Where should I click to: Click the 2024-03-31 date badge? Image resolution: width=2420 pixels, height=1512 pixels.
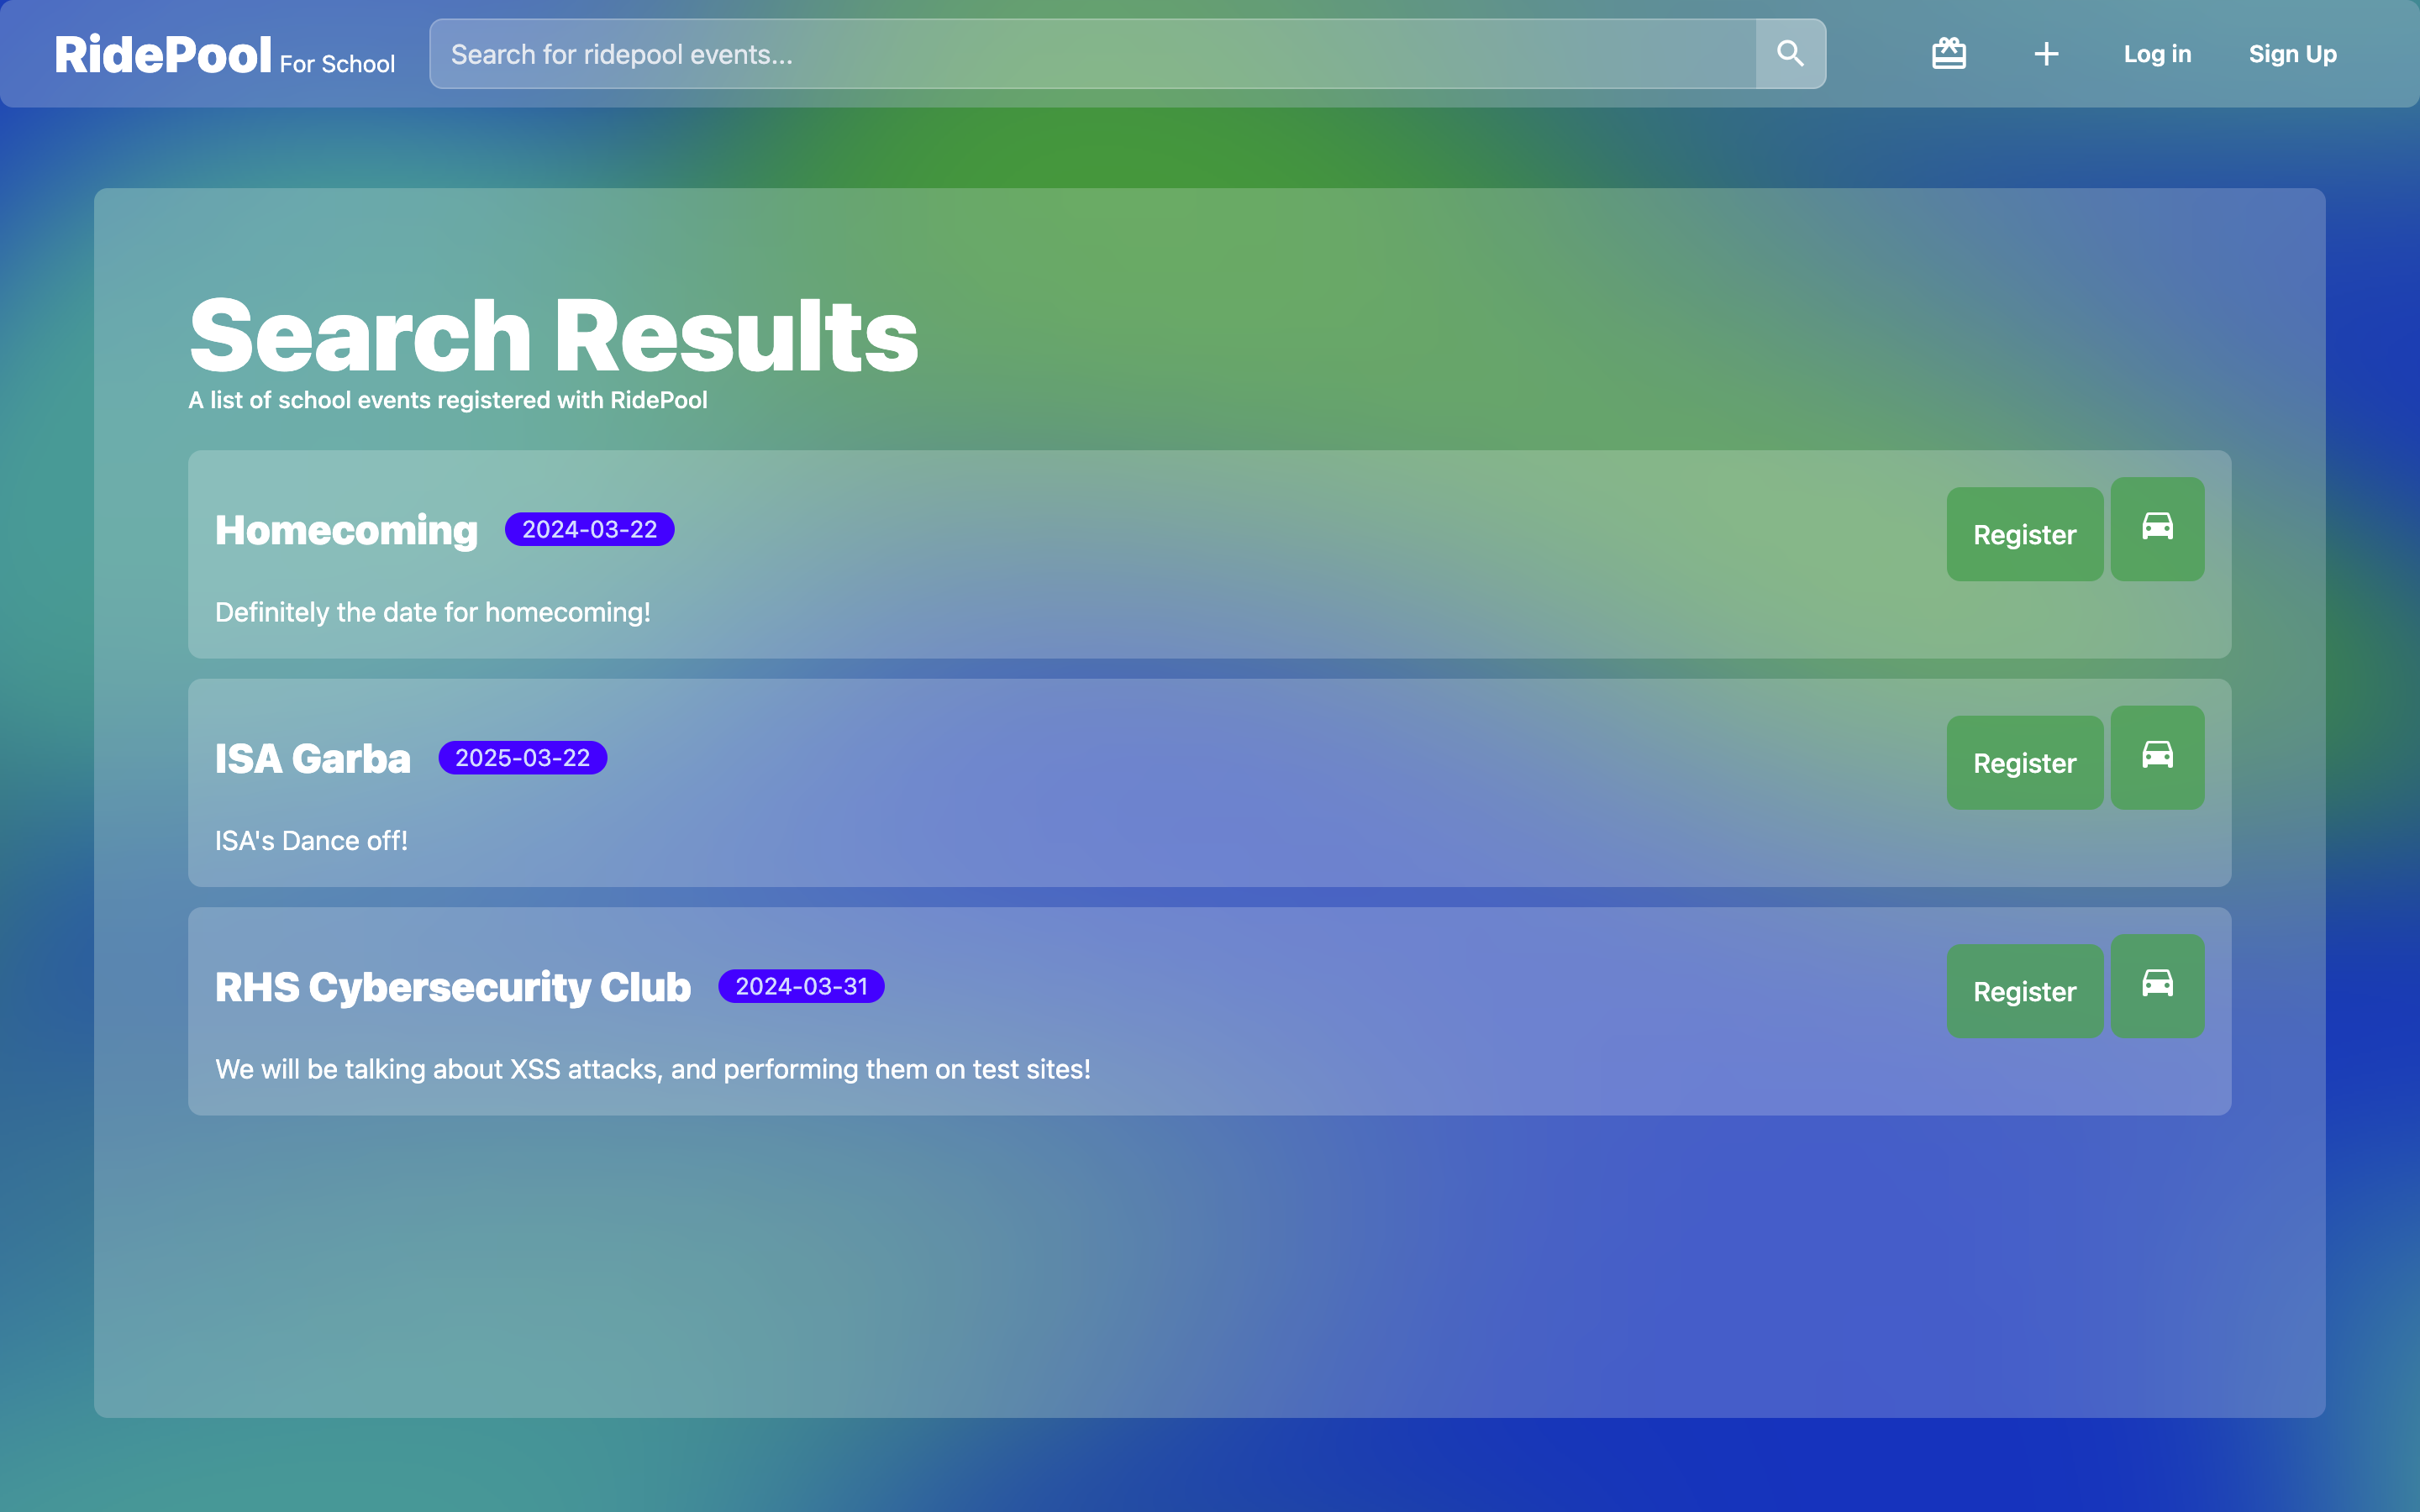pyautogui.click(x=801, y=986)
